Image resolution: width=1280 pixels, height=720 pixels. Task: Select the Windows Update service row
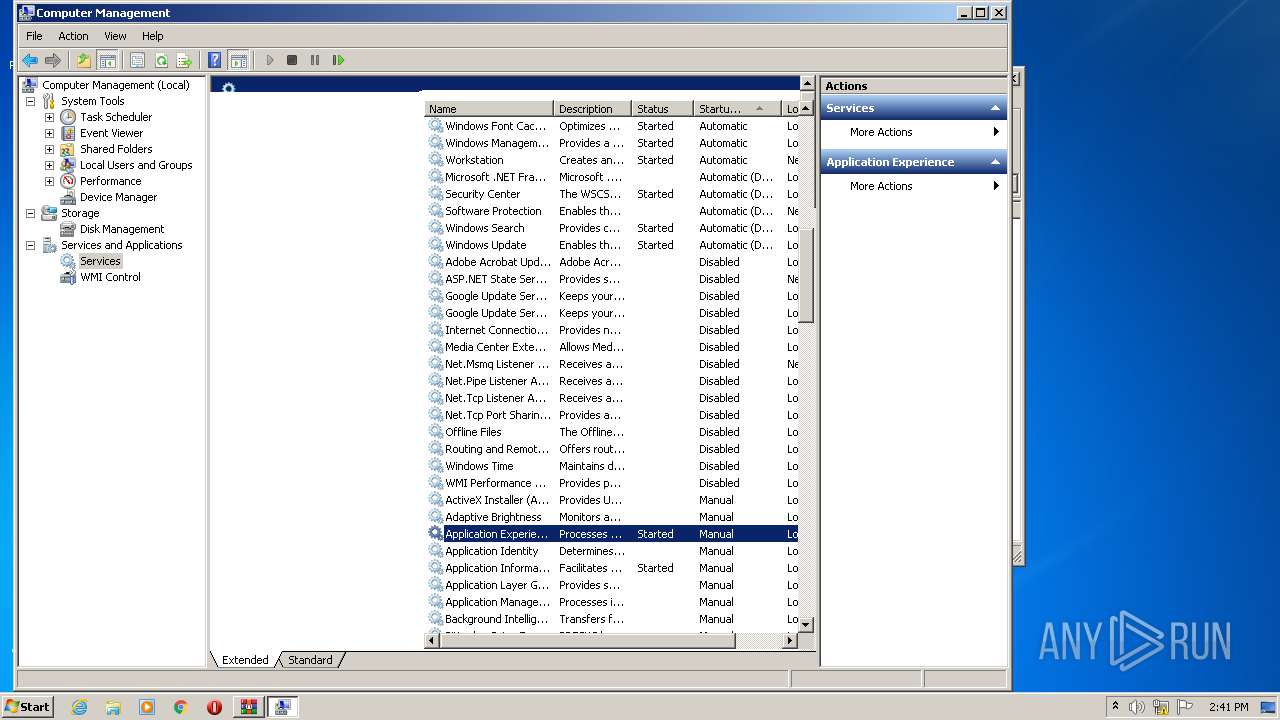pos(612,245)
